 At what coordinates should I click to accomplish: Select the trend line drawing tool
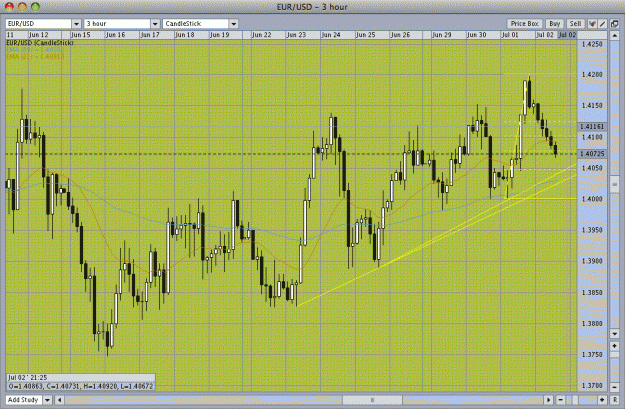pos(603,24)
